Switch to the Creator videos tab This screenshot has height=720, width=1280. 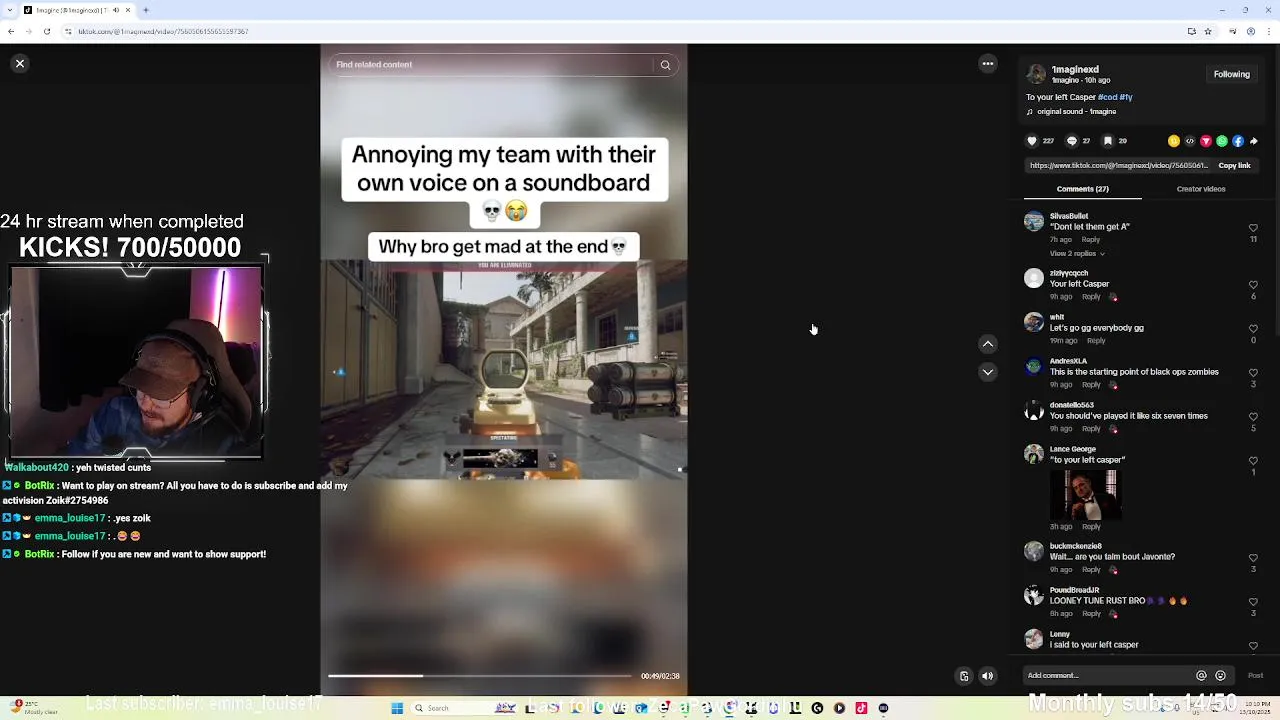(1201, 189)
